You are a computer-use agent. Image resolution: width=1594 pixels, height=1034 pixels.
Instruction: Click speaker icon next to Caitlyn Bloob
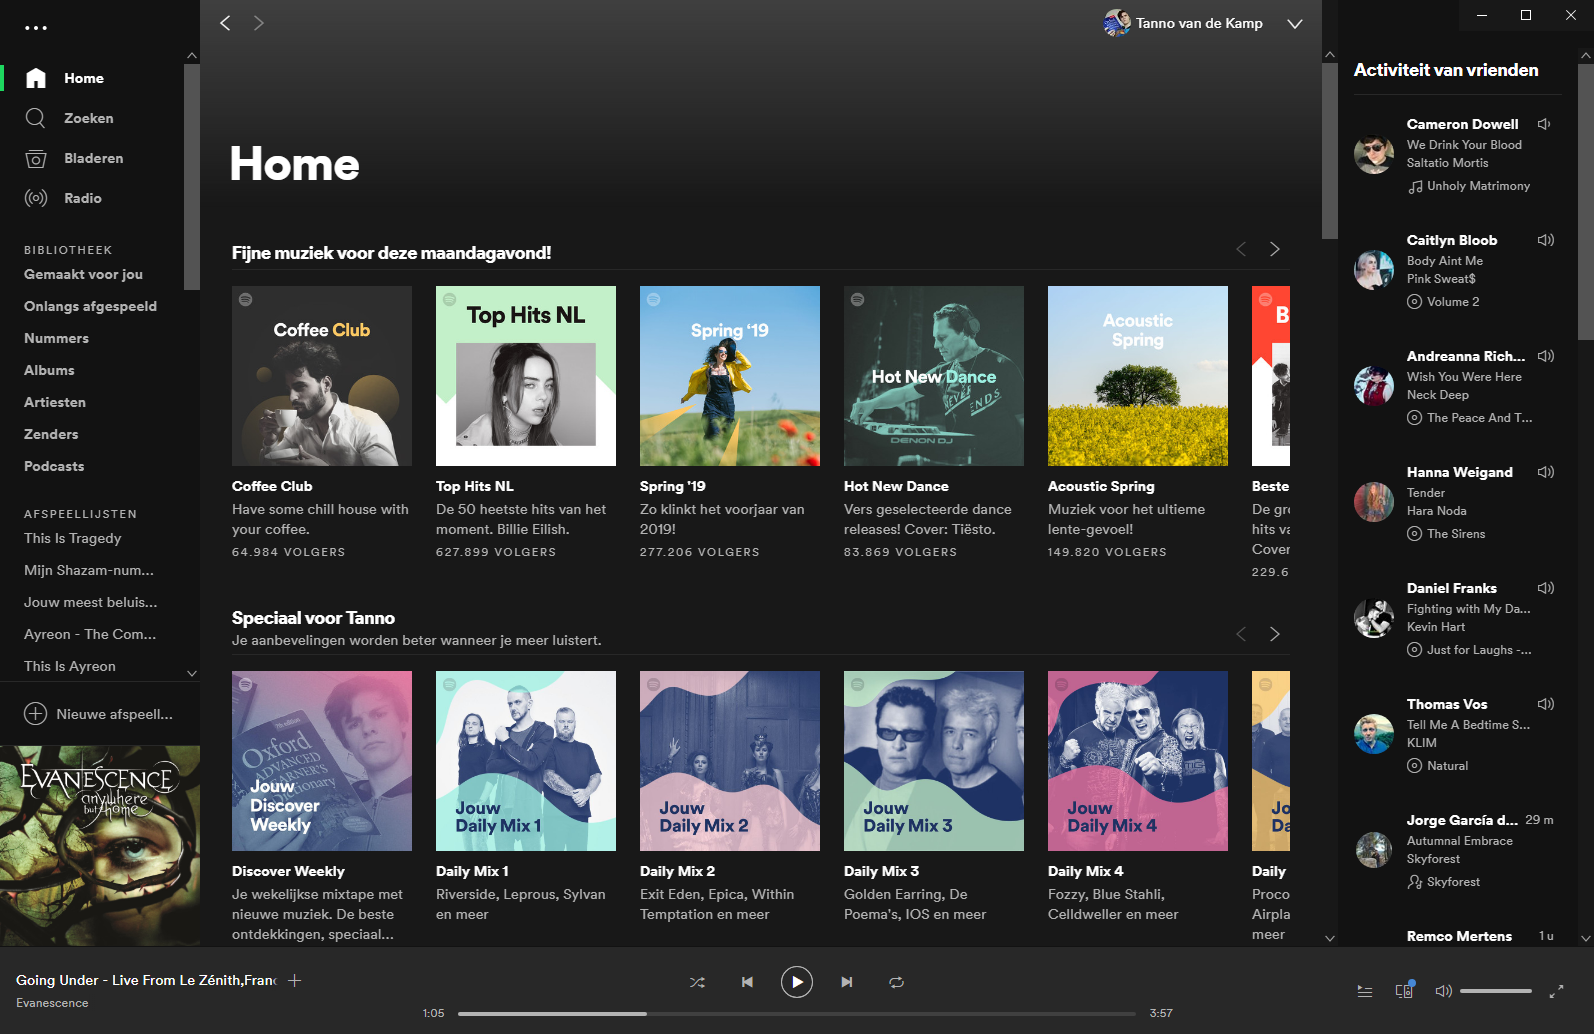[x=1545, y=240]
